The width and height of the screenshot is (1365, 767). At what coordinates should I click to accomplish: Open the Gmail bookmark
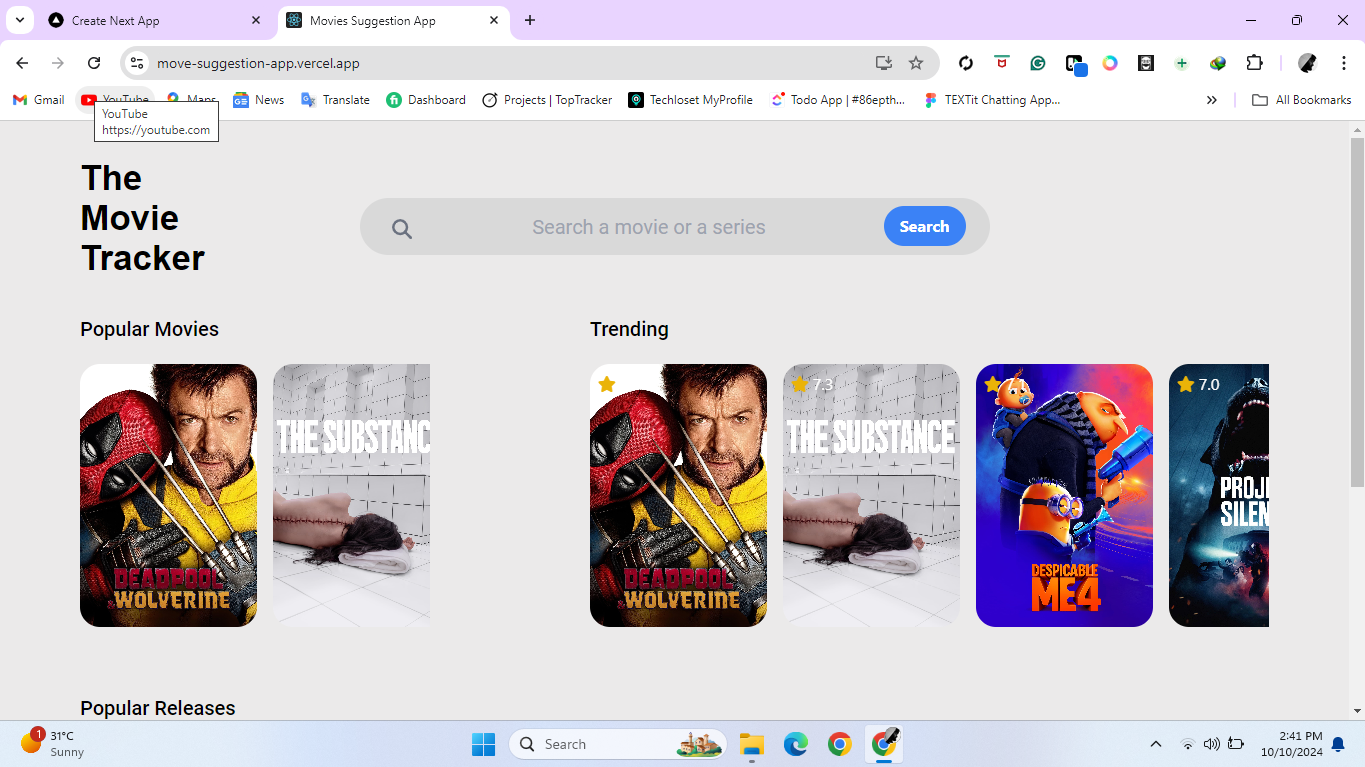[38, 100]
